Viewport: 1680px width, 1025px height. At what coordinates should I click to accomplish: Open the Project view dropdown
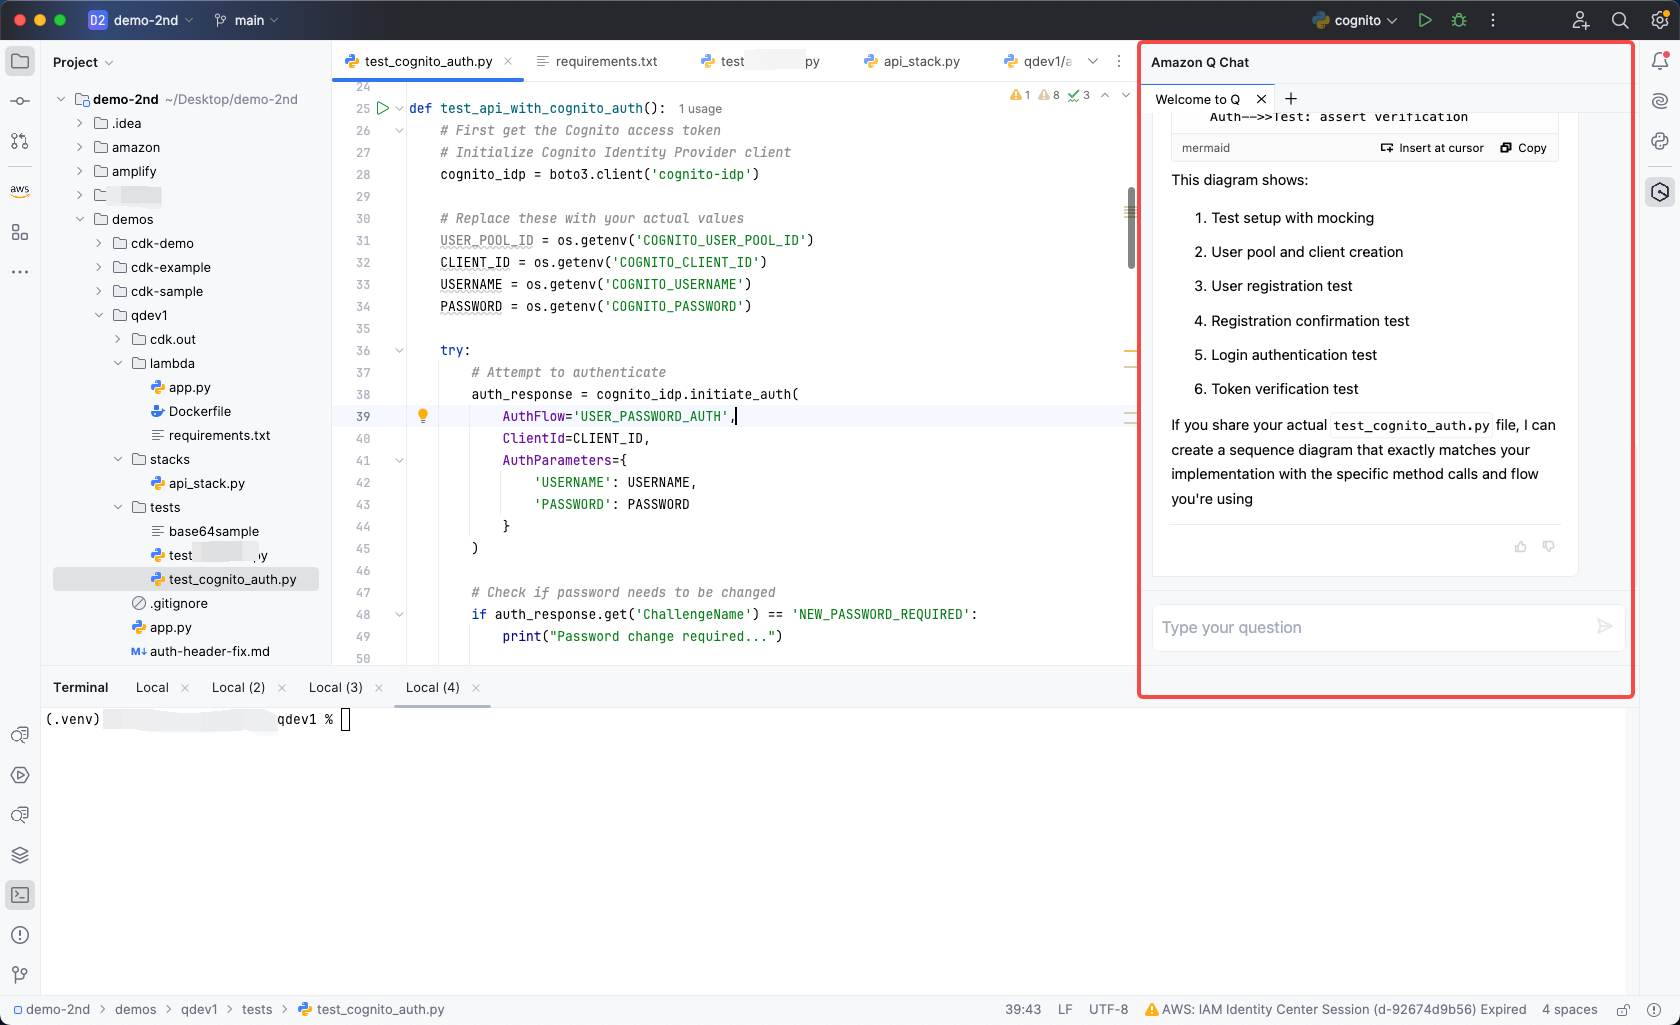pyautogui.click(x=83, y=62)
